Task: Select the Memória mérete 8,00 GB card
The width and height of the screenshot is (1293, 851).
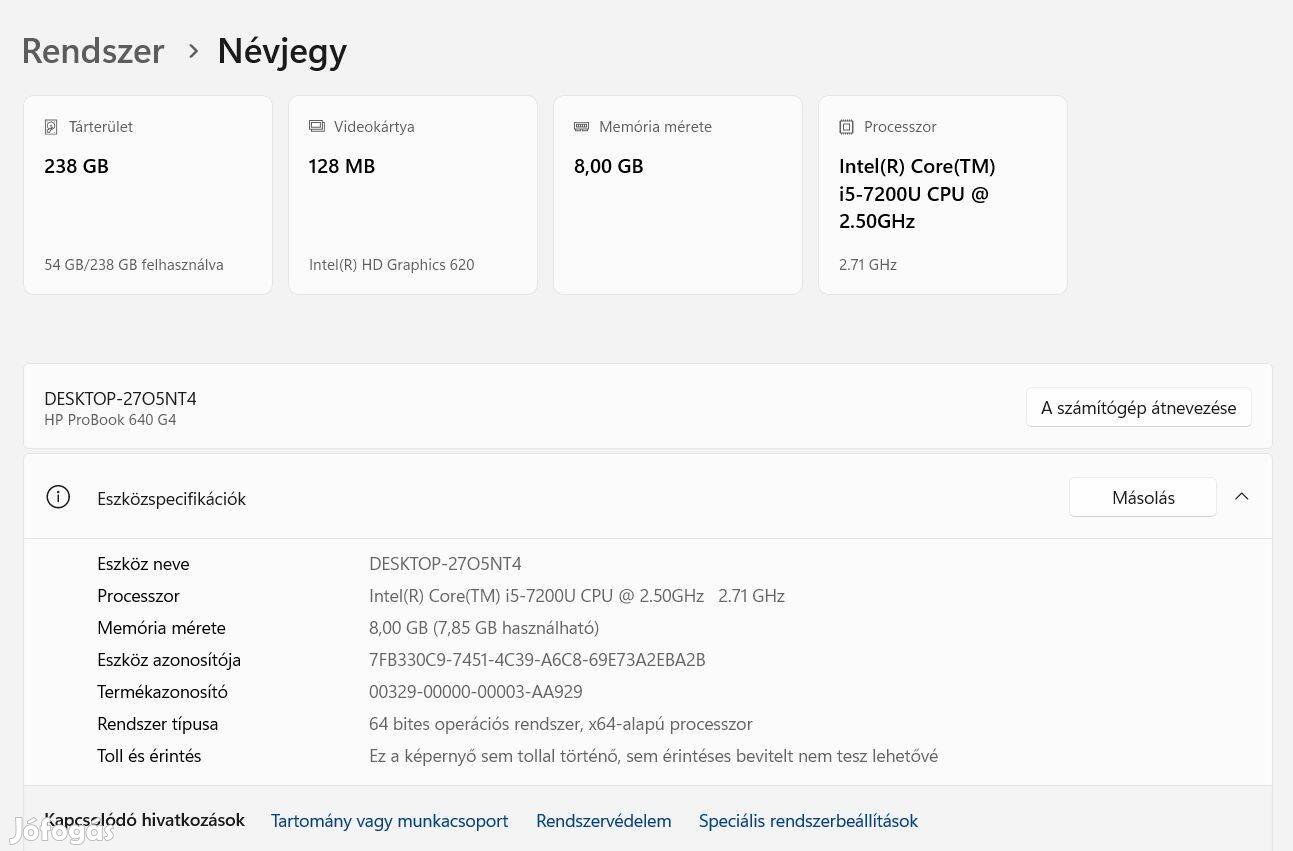Action: pos(678,195)
